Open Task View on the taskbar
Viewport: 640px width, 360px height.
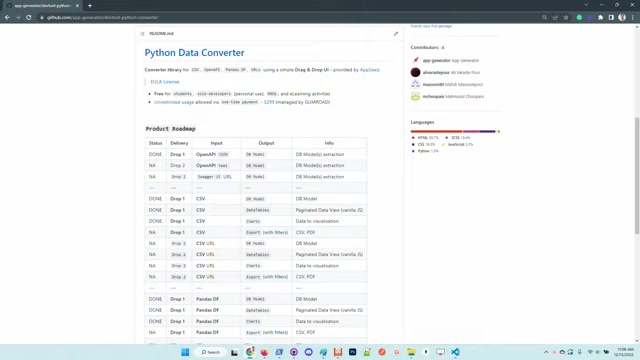click(234, 352)
